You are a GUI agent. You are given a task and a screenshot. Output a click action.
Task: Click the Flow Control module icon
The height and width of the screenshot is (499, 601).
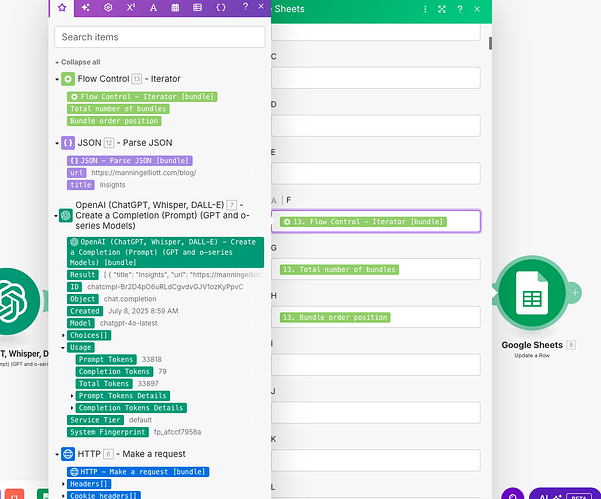point(68,79)
